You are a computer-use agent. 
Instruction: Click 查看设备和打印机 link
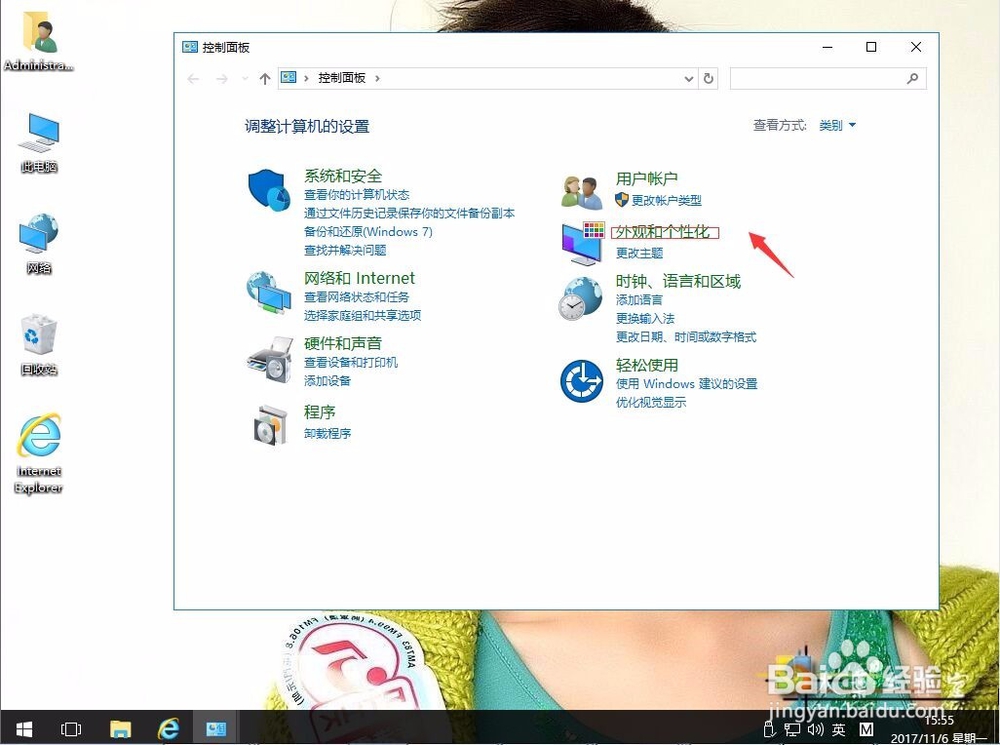pyautogui.click(x=351, y=362)
